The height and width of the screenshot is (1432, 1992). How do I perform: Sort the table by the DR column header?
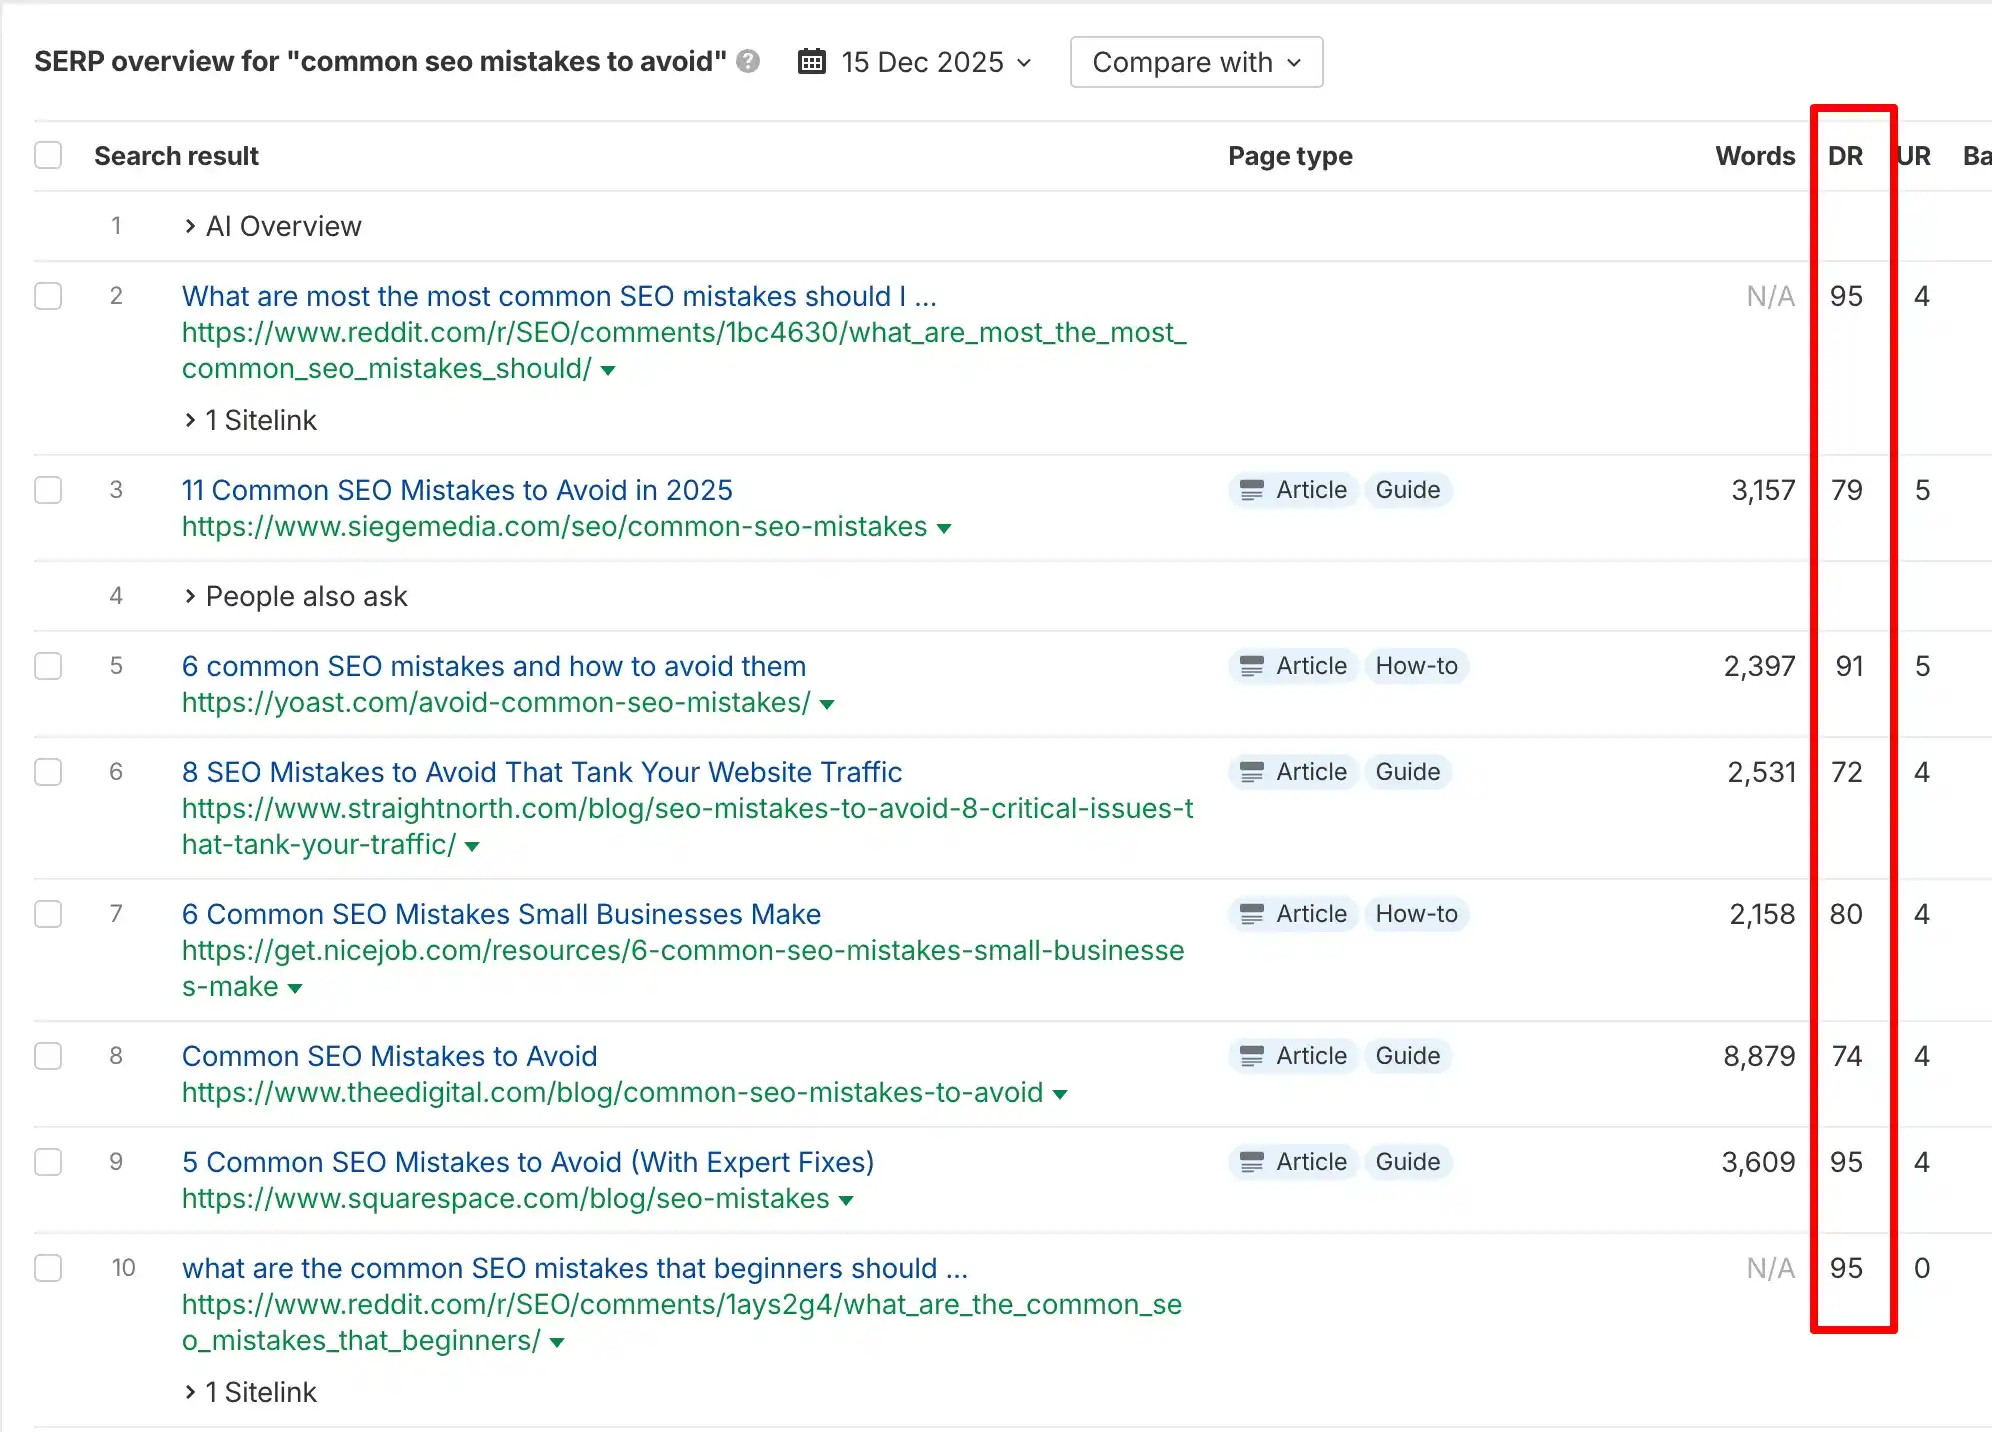(1847, 155)
